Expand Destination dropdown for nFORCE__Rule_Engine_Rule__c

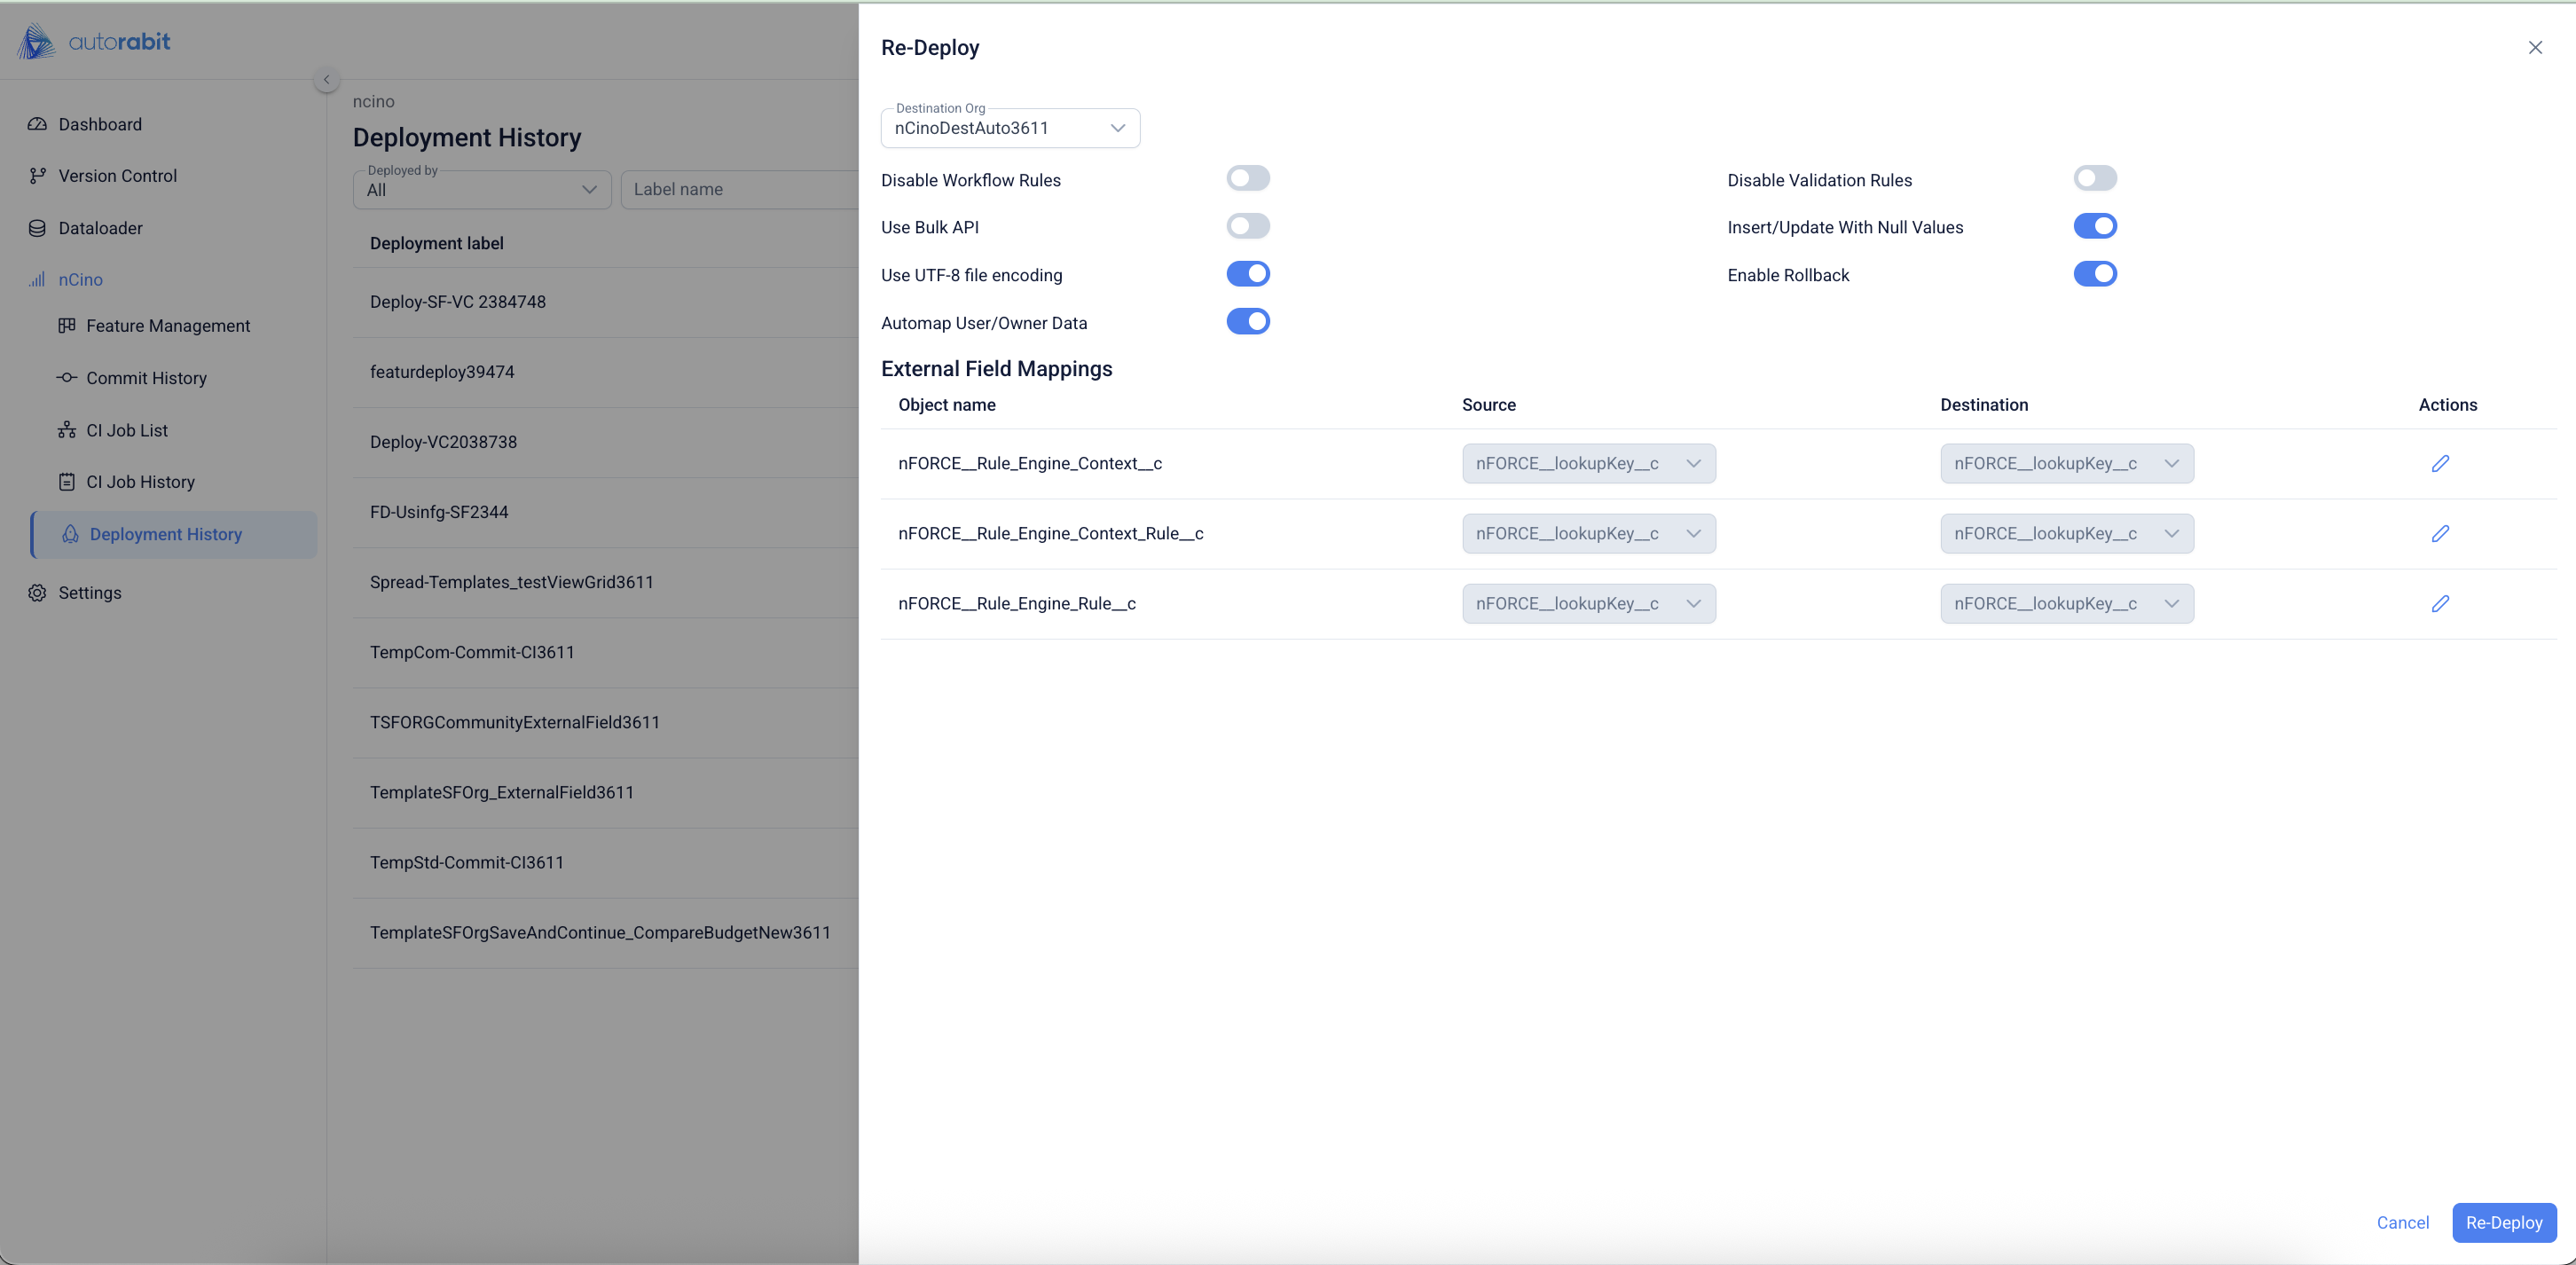coord(2066,603)
